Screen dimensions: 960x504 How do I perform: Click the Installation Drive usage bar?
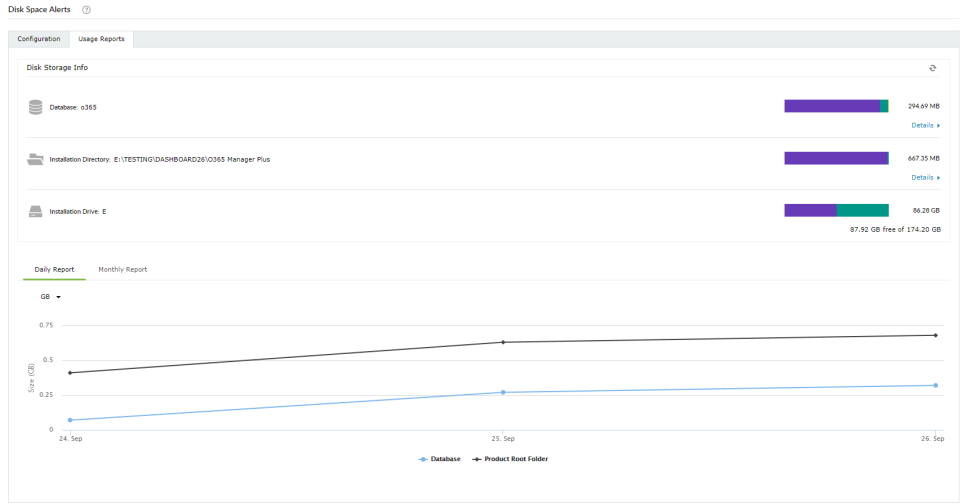(x=836, y=210)
